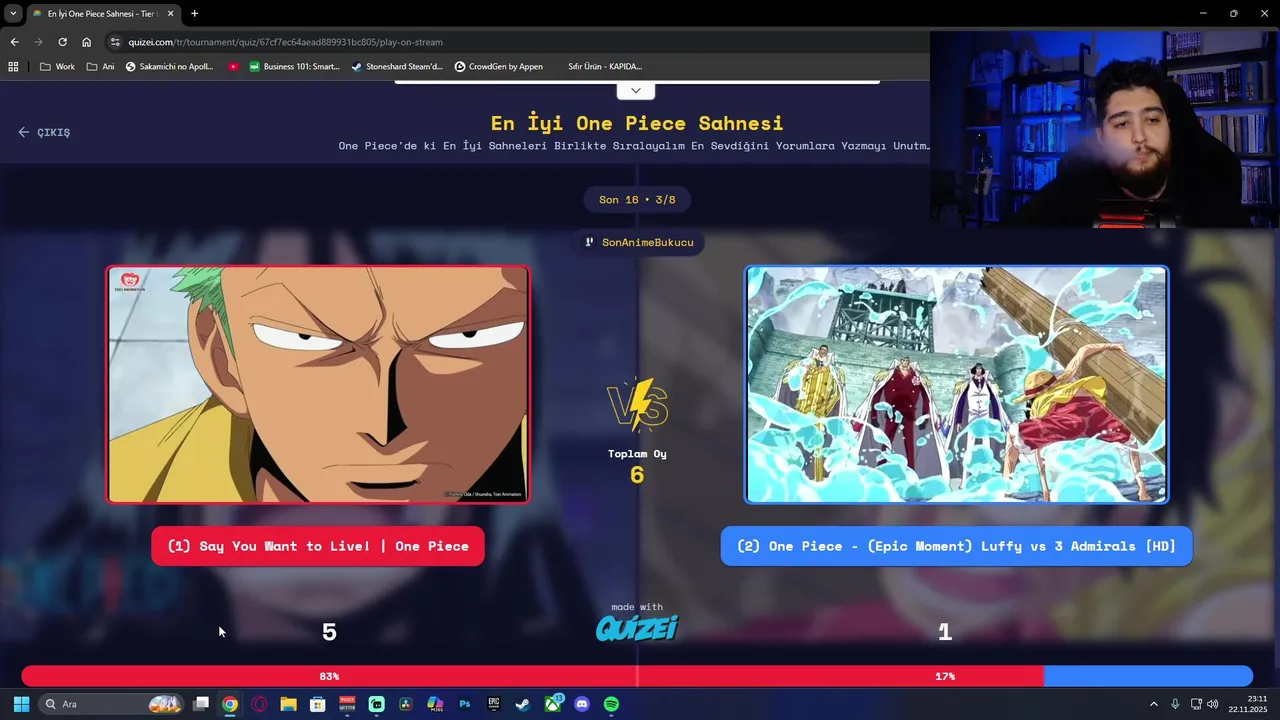Open DaVinci Resolve from the taskbar

(406, 704)
